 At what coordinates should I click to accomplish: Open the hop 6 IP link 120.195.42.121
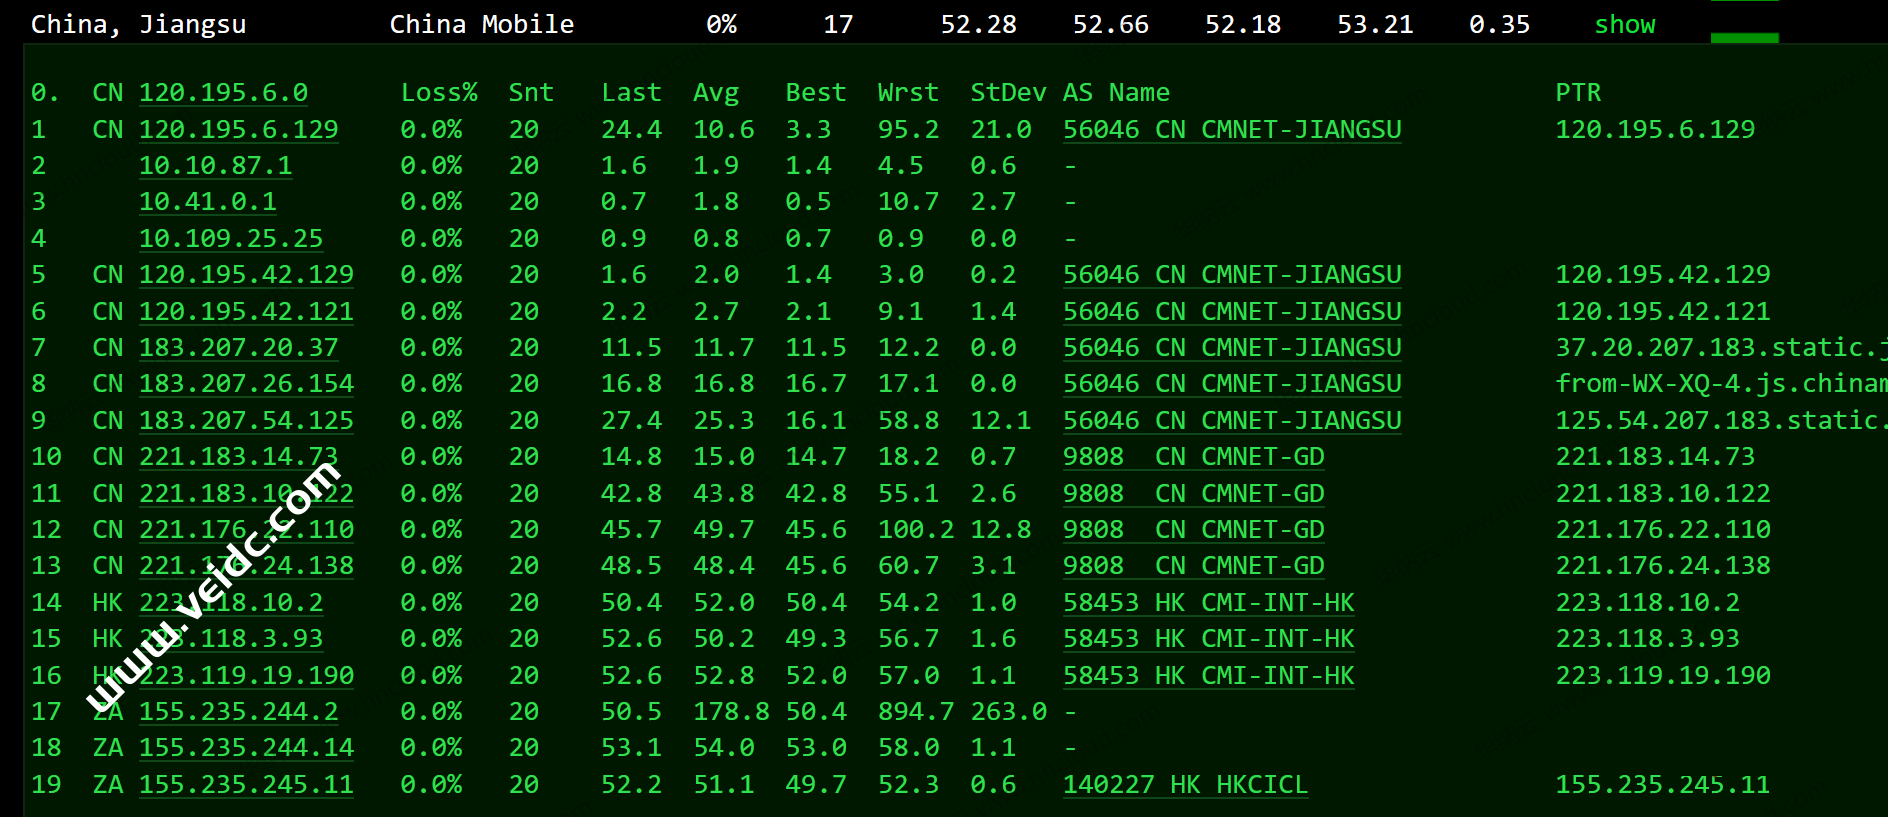pos(246,312)
